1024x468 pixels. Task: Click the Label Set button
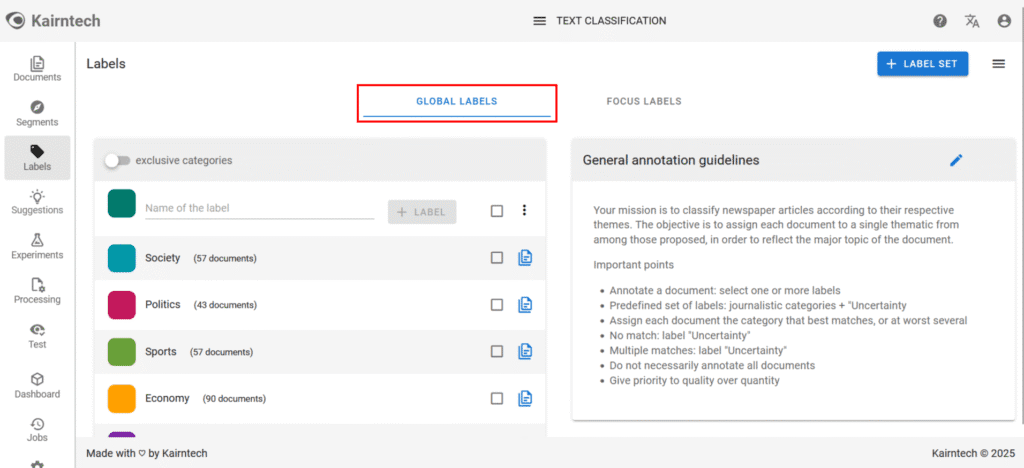tap(922, 64)
